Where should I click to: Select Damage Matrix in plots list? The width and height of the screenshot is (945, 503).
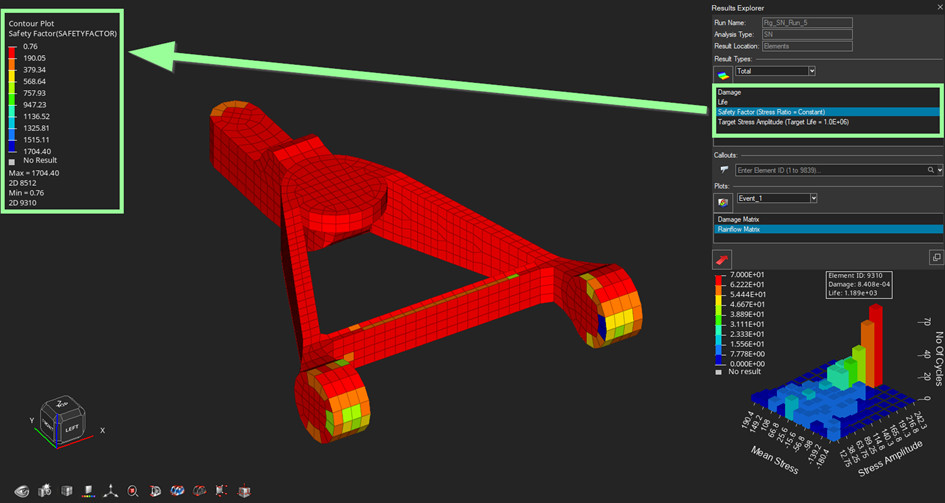tap(741, 218)
